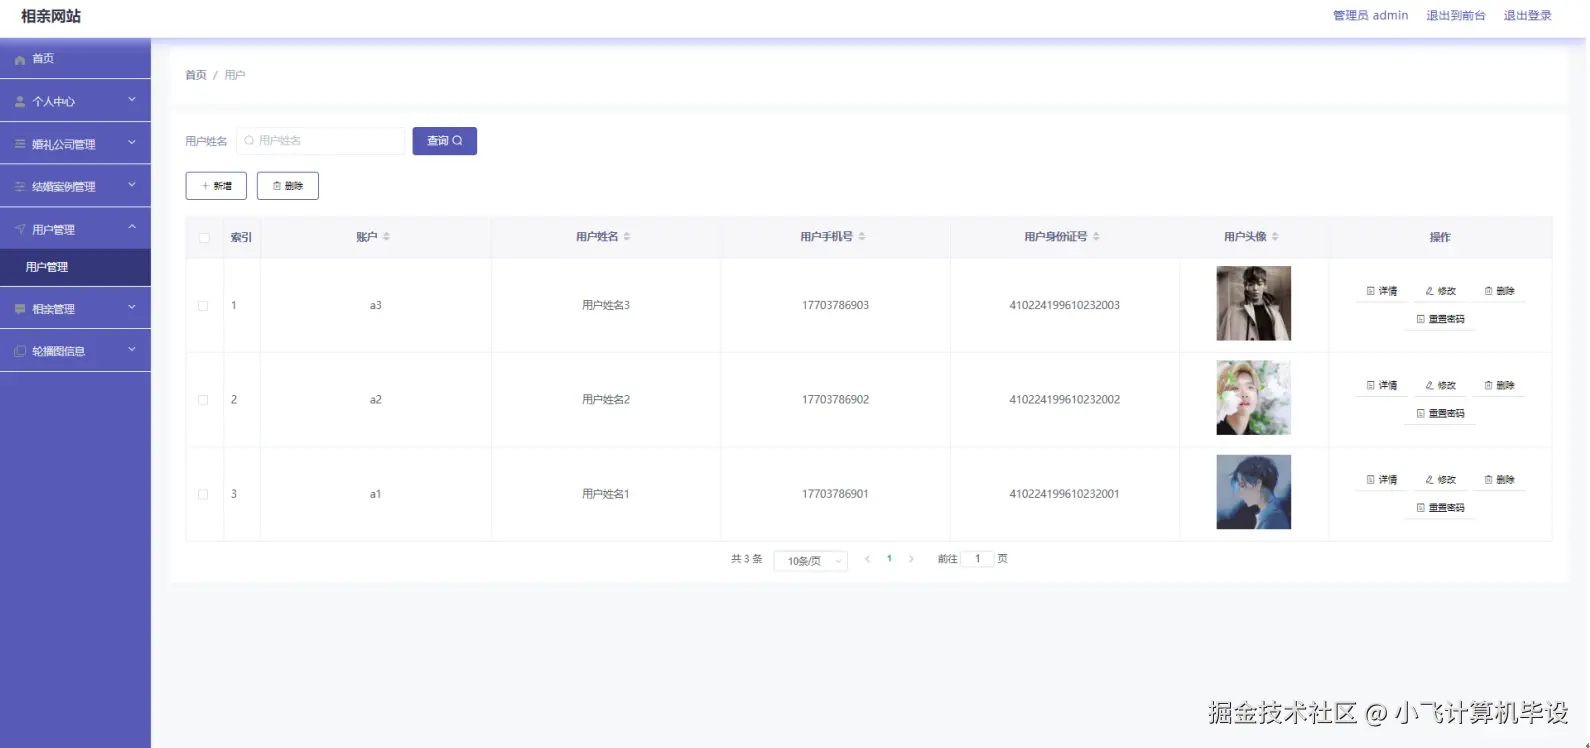Click the sort arrows on 用户身份证号 column
This screenshot has height=748, width=1590.
point(1096,237)
